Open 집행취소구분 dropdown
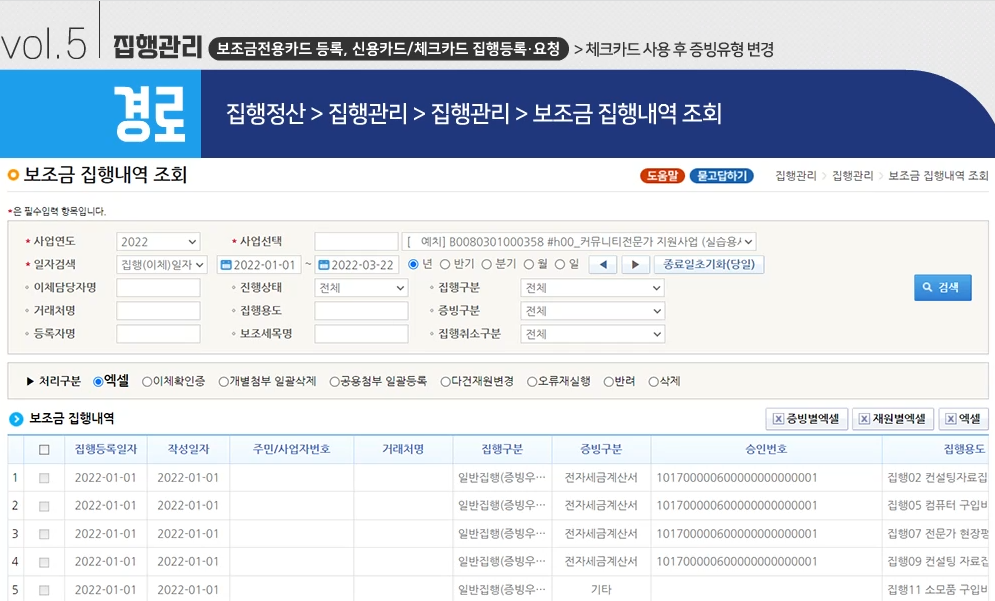 tap(592, 334)
